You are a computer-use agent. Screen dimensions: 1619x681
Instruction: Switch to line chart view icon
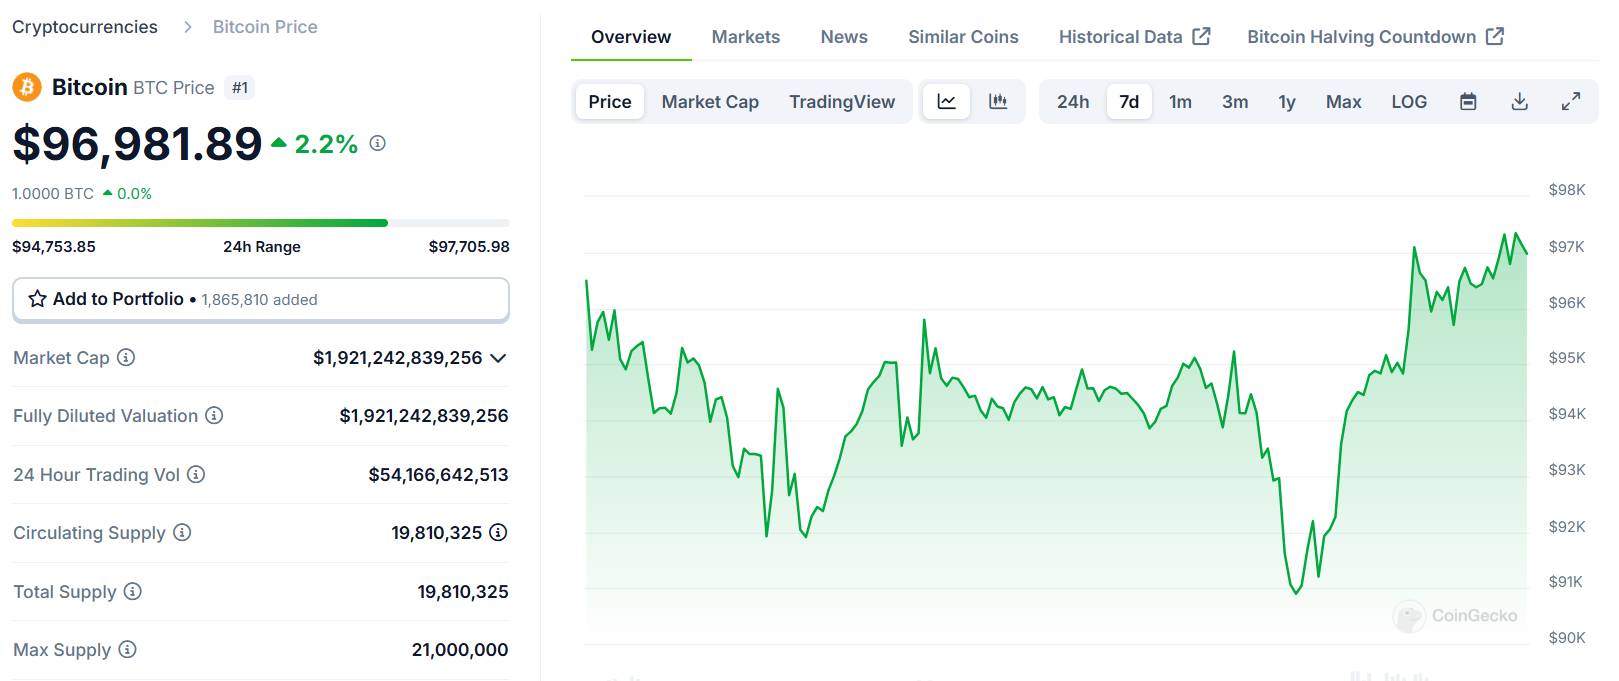pyautogui.click(x=946, y=101)
